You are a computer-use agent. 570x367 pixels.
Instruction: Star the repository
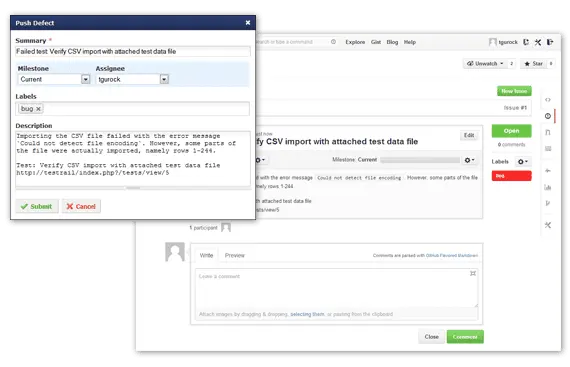[x=533, y=64]
